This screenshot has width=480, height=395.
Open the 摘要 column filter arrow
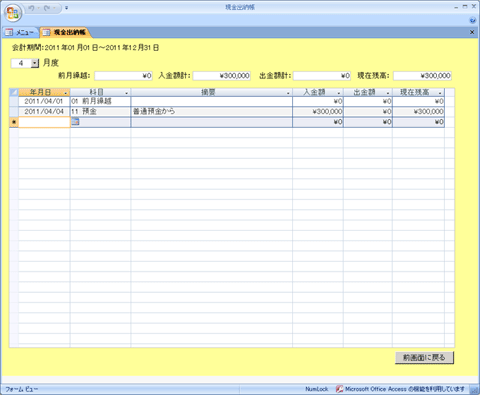(x=288, y=93)
